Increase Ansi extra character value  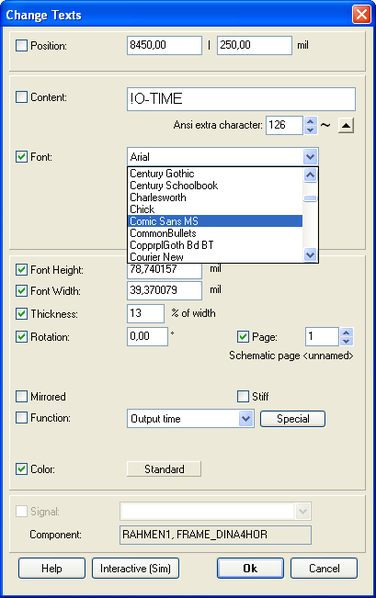310,122
